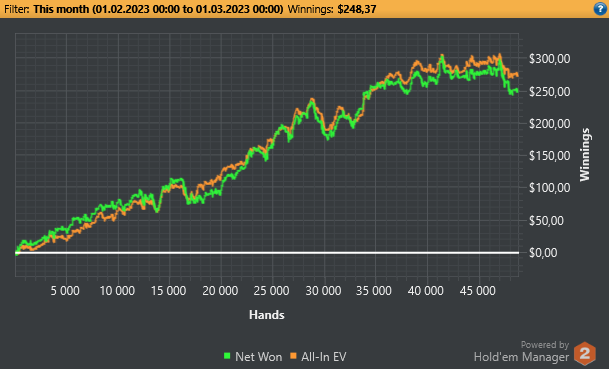This screenshot has height=369, width=609.
Task: Click the blue help question mark icon
Action: [600, 9]
